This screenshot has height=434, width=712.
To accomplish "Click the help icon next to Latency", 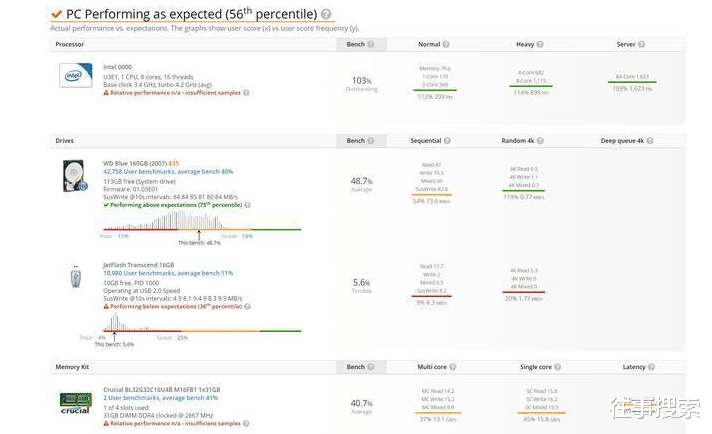I will 651,367.
